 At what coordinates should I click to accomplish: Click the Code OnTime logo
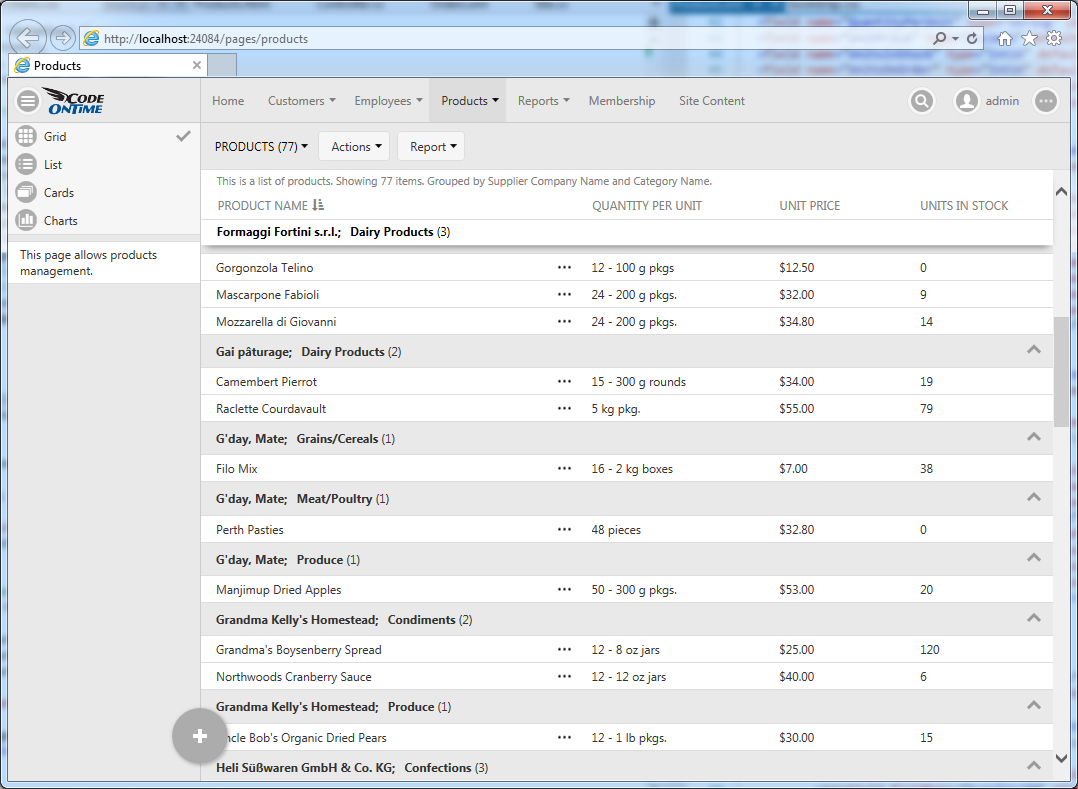pos(74,100)
